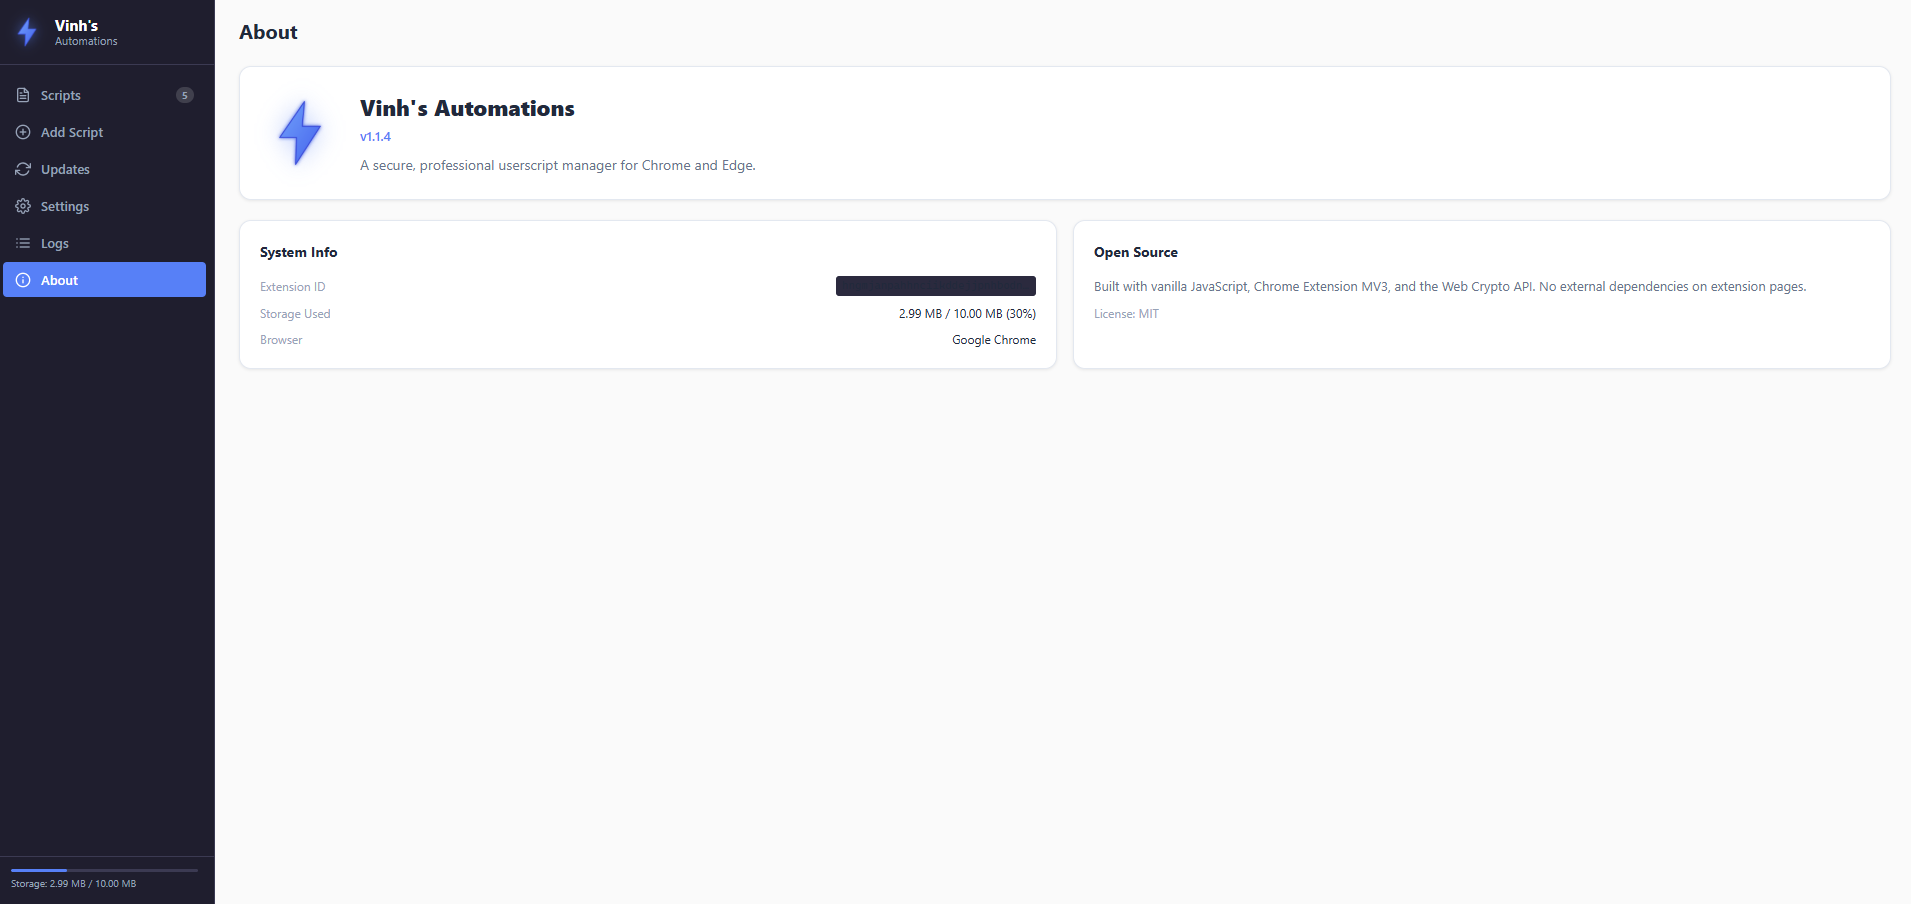The image size is (1911, 904).
Task: Click the large lightning bolt app icon
Action: [x=300, y=133]
